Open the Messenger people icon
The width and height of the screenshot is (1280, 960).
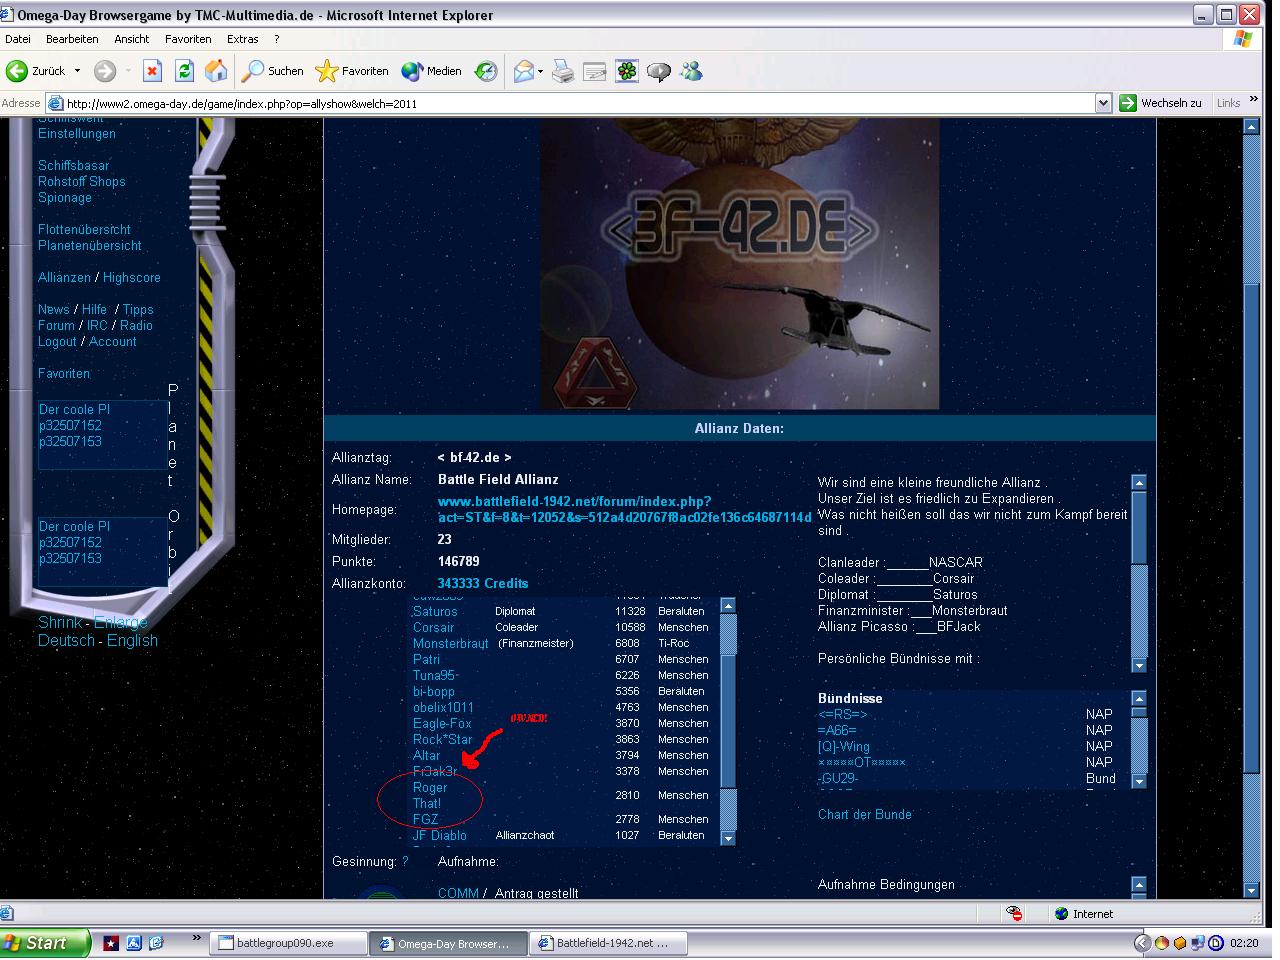click(x=691, y=71)
